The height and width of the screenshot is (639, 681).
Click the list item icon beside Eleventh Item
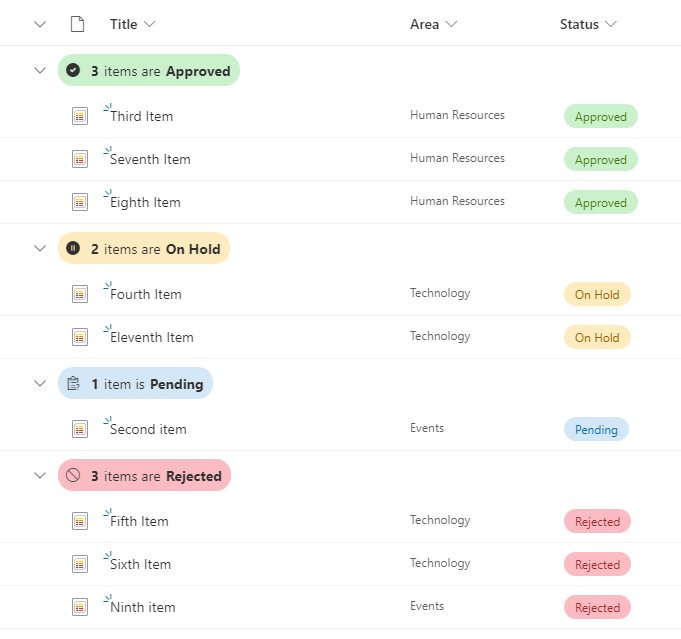80,337
